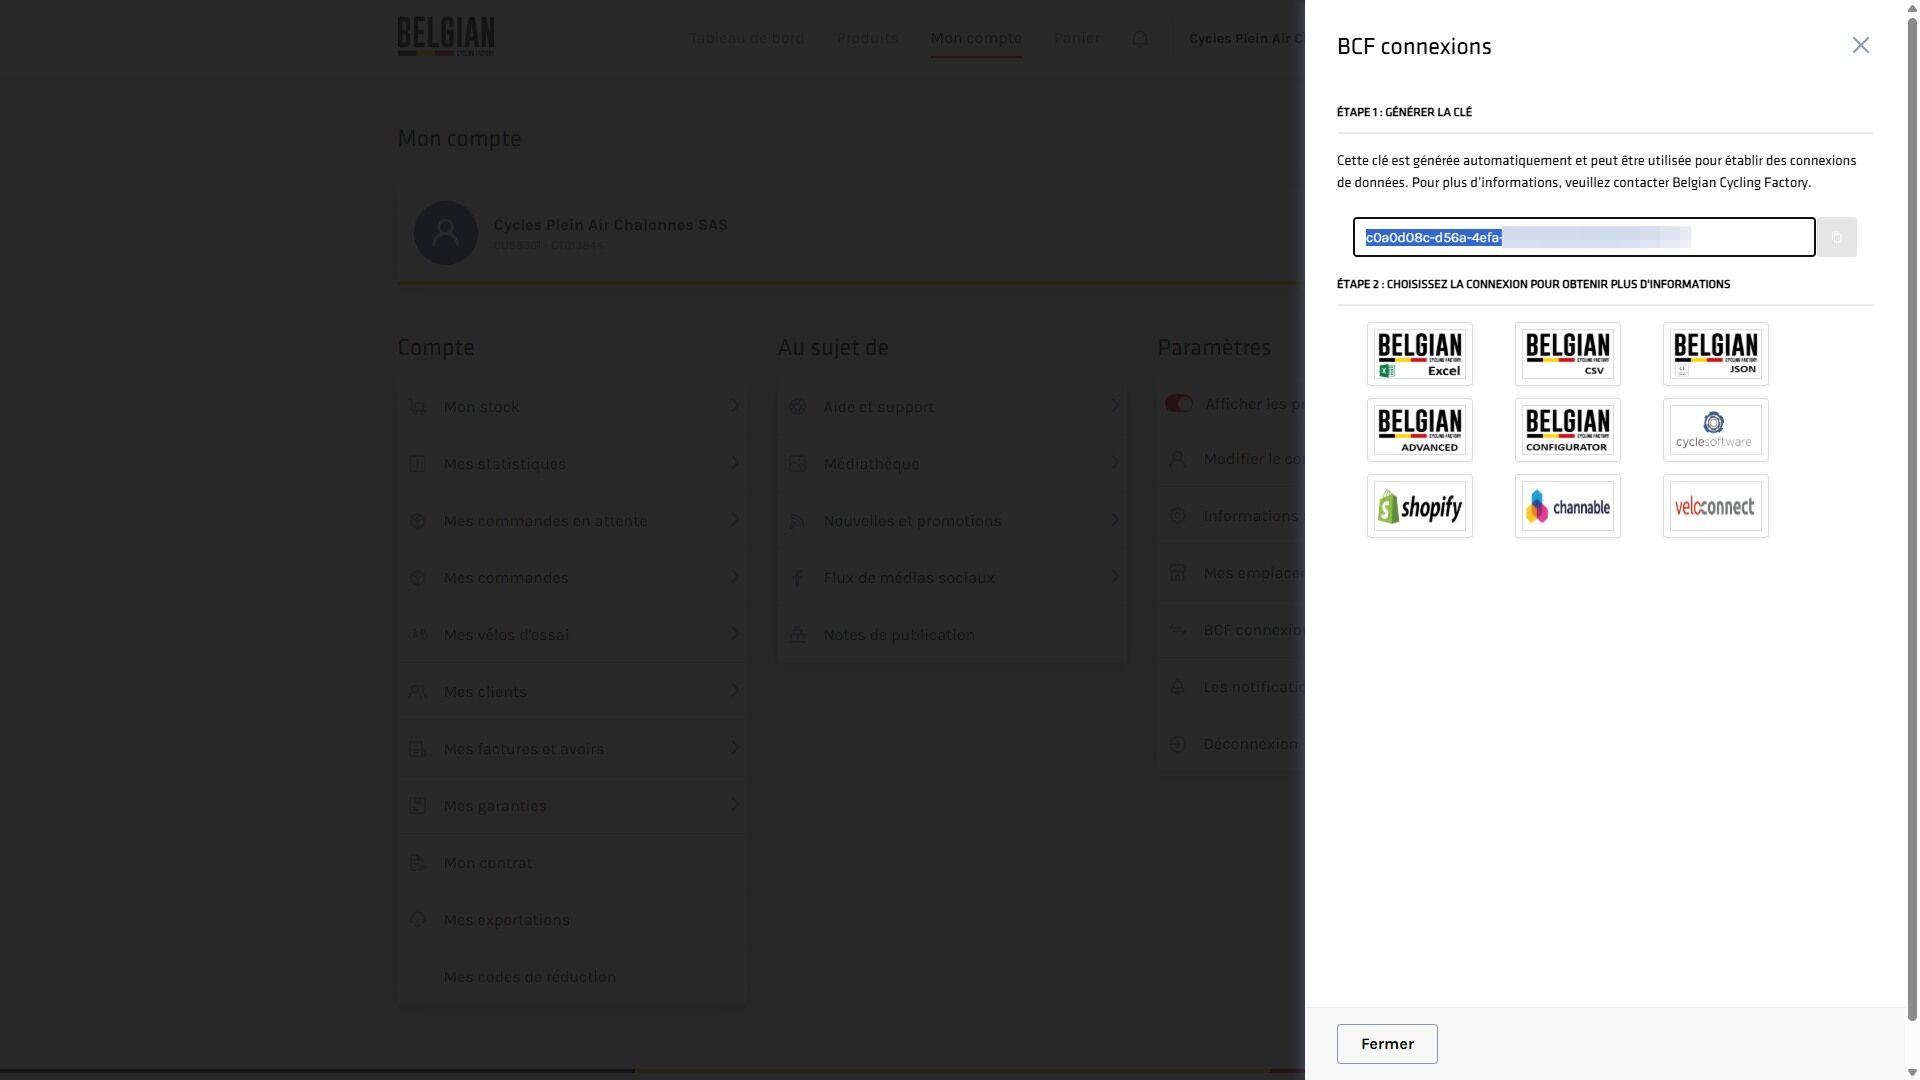Open the Belgian JSON connection tile
Image resolution: width=1920 pixels, height=1080 pixels.
pos(1715,354)
